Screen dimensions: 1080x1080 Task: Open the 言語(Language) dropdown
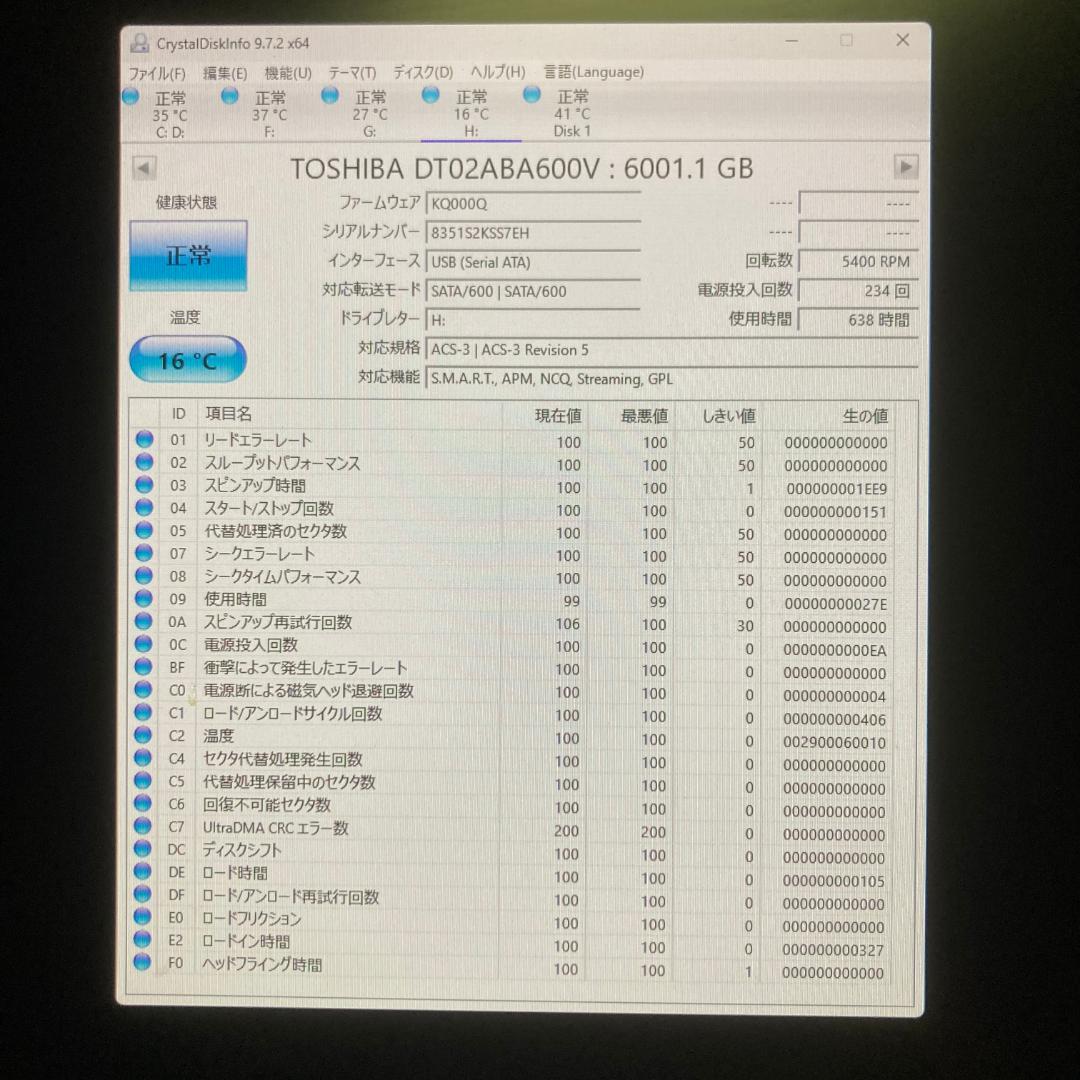pos(592,72)
